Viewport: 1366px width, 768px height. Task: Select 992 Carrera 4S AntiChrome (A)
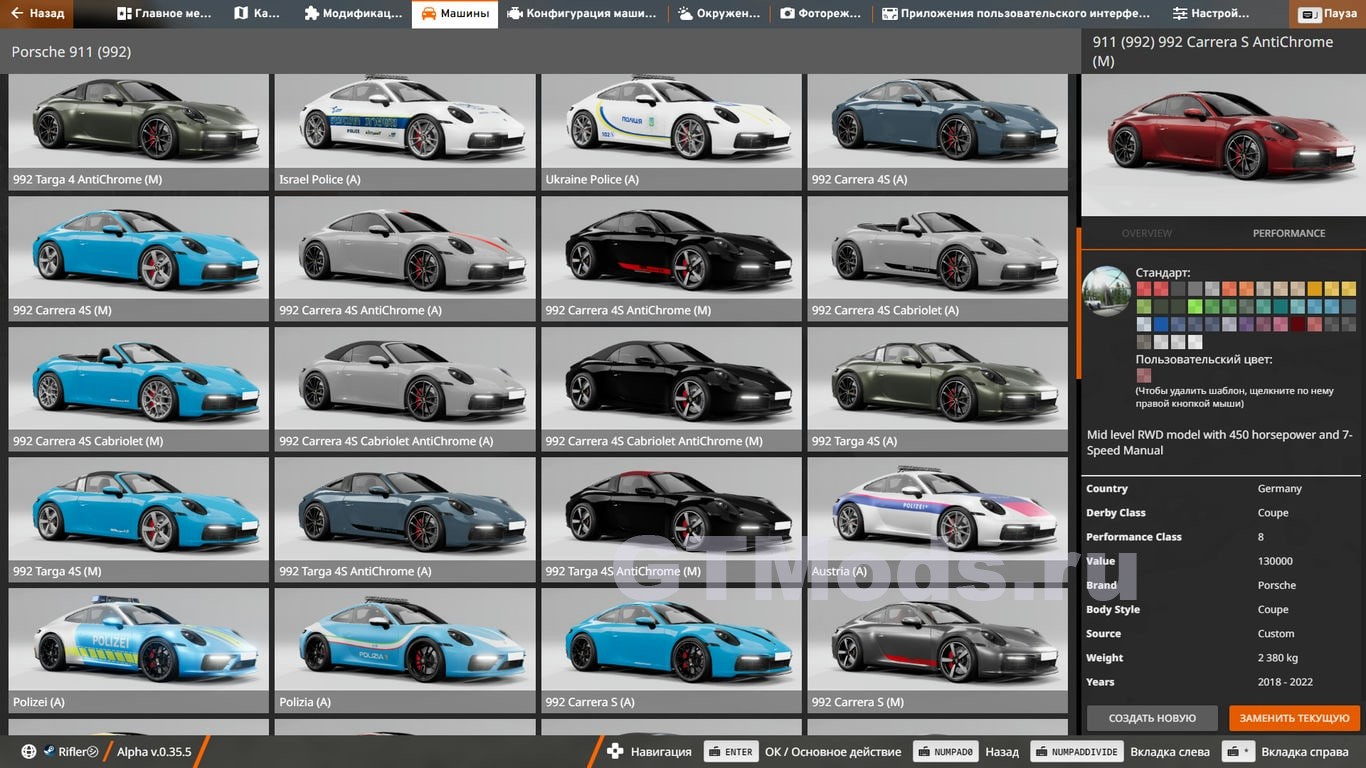[405, 258]
